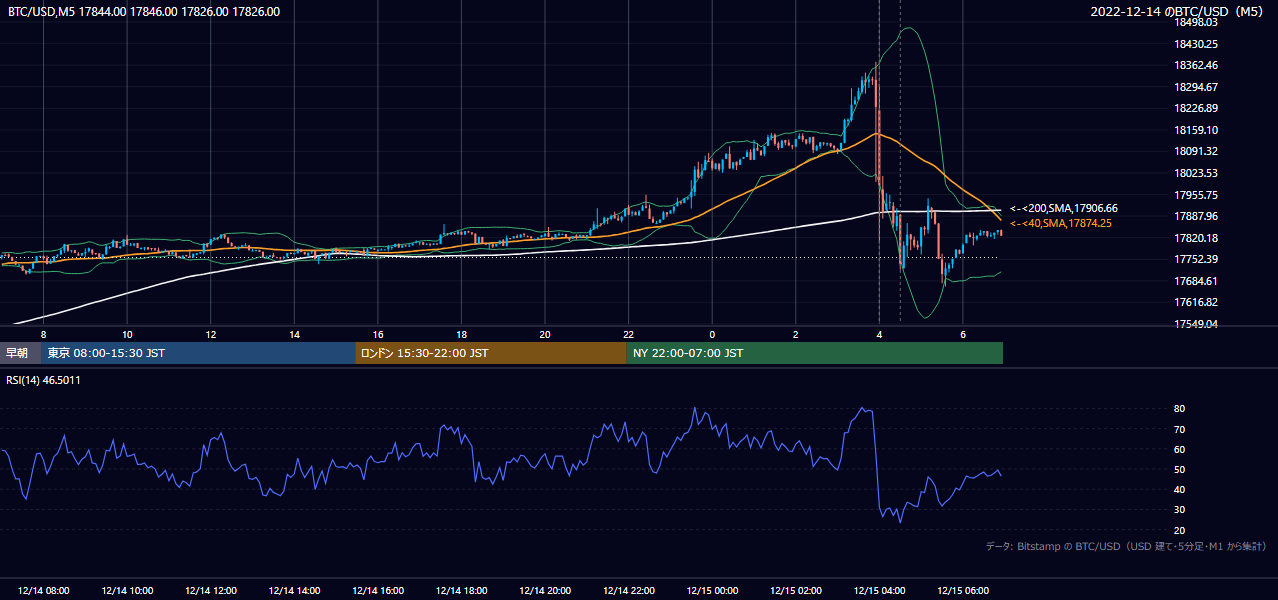This screenshot has height=600, width=1278.
Task: Select the ロンドン 15:30-22:00 JST session bar
Action: coord(491,353)
